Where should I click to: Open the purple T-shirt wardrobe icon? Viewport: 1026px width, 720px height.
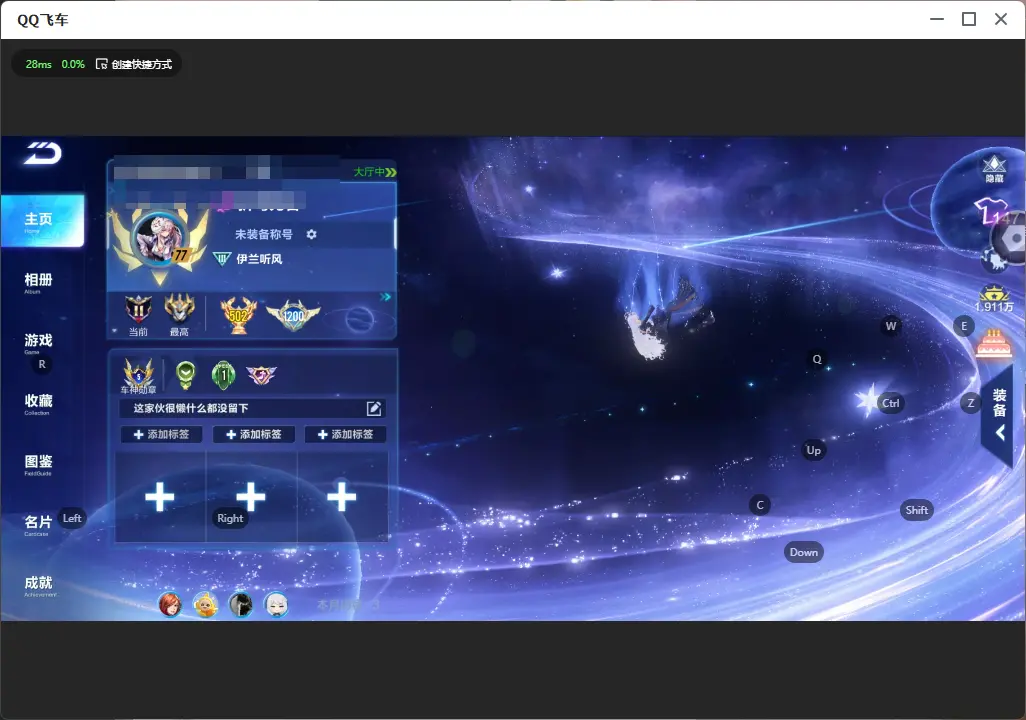coord(991,212)
